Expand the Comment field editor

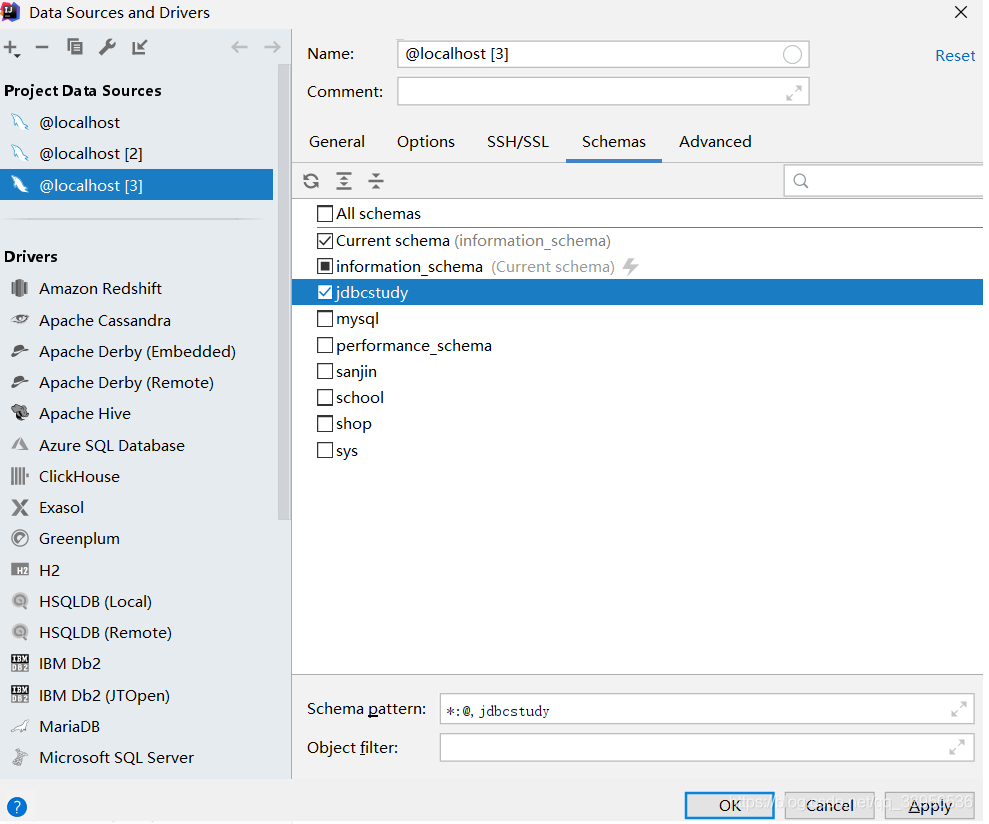794,93
